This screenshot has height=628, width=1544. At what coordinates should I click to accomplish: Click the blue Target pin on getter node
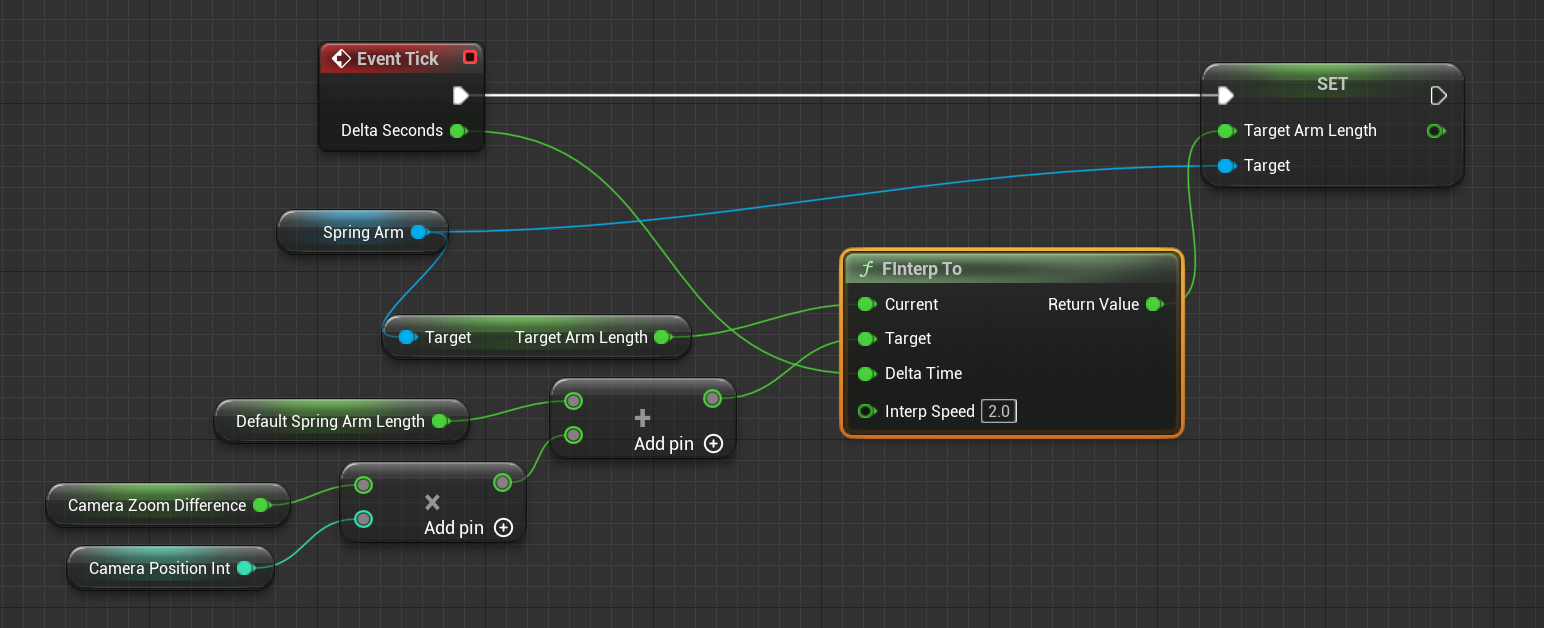(x=407, y=337)
